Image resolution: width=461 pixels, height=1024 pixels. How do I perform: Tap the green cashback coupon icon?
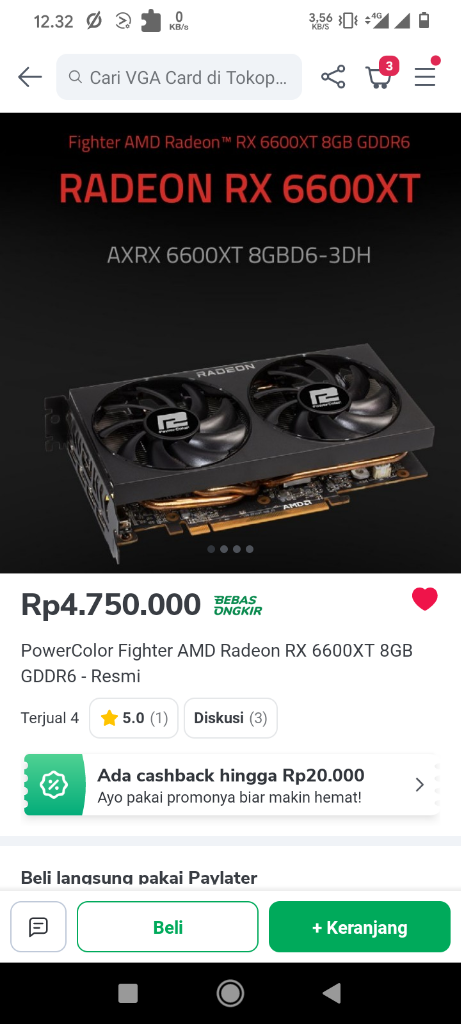[54, 784]
